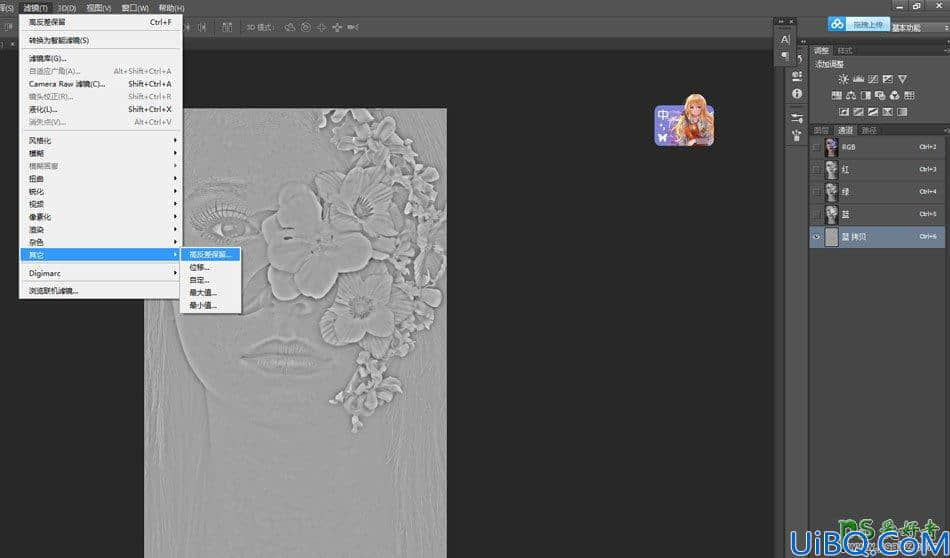Add a Levels adjustment (histogram icon)
The image size is (950, 558).
858,79
